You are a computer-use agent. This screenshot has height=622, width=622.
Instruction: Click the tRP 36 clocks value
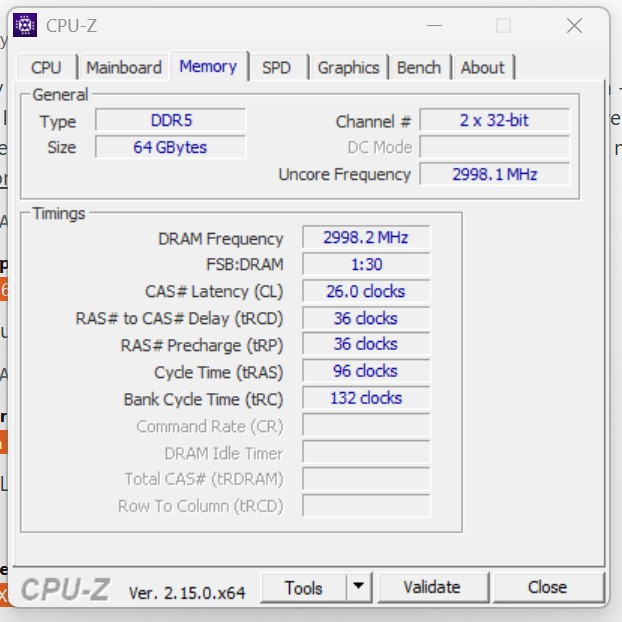pyautogui.click(x=366, y=344)
